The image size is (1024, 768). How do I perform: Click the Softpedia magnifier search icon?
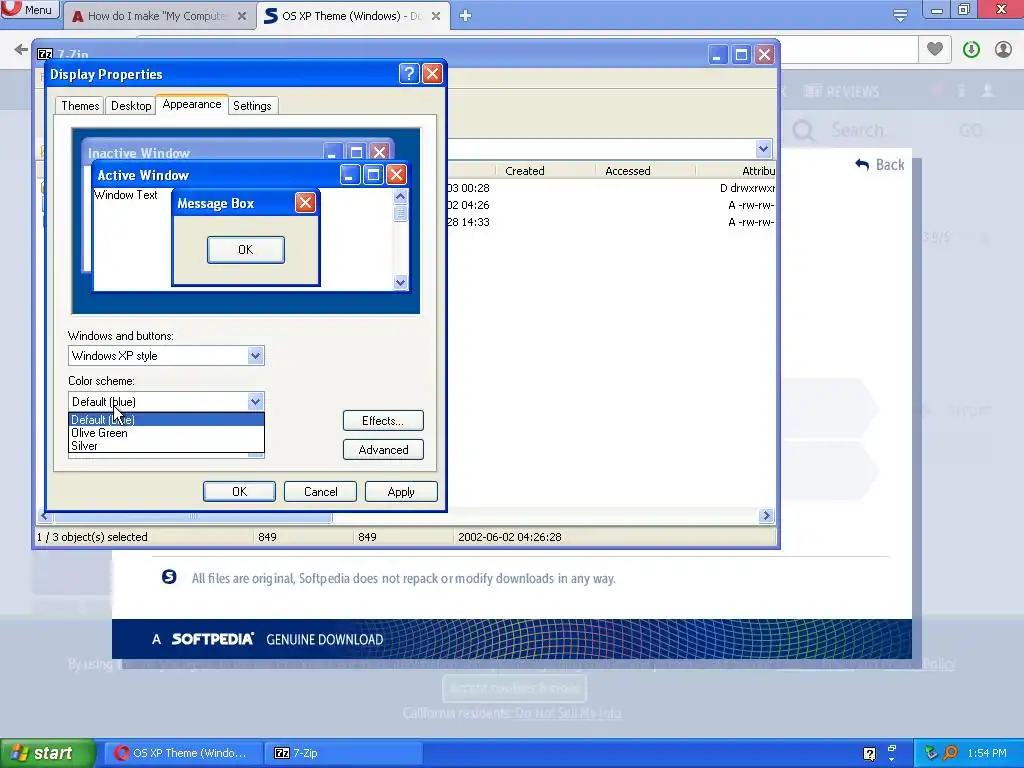(804, 131)
